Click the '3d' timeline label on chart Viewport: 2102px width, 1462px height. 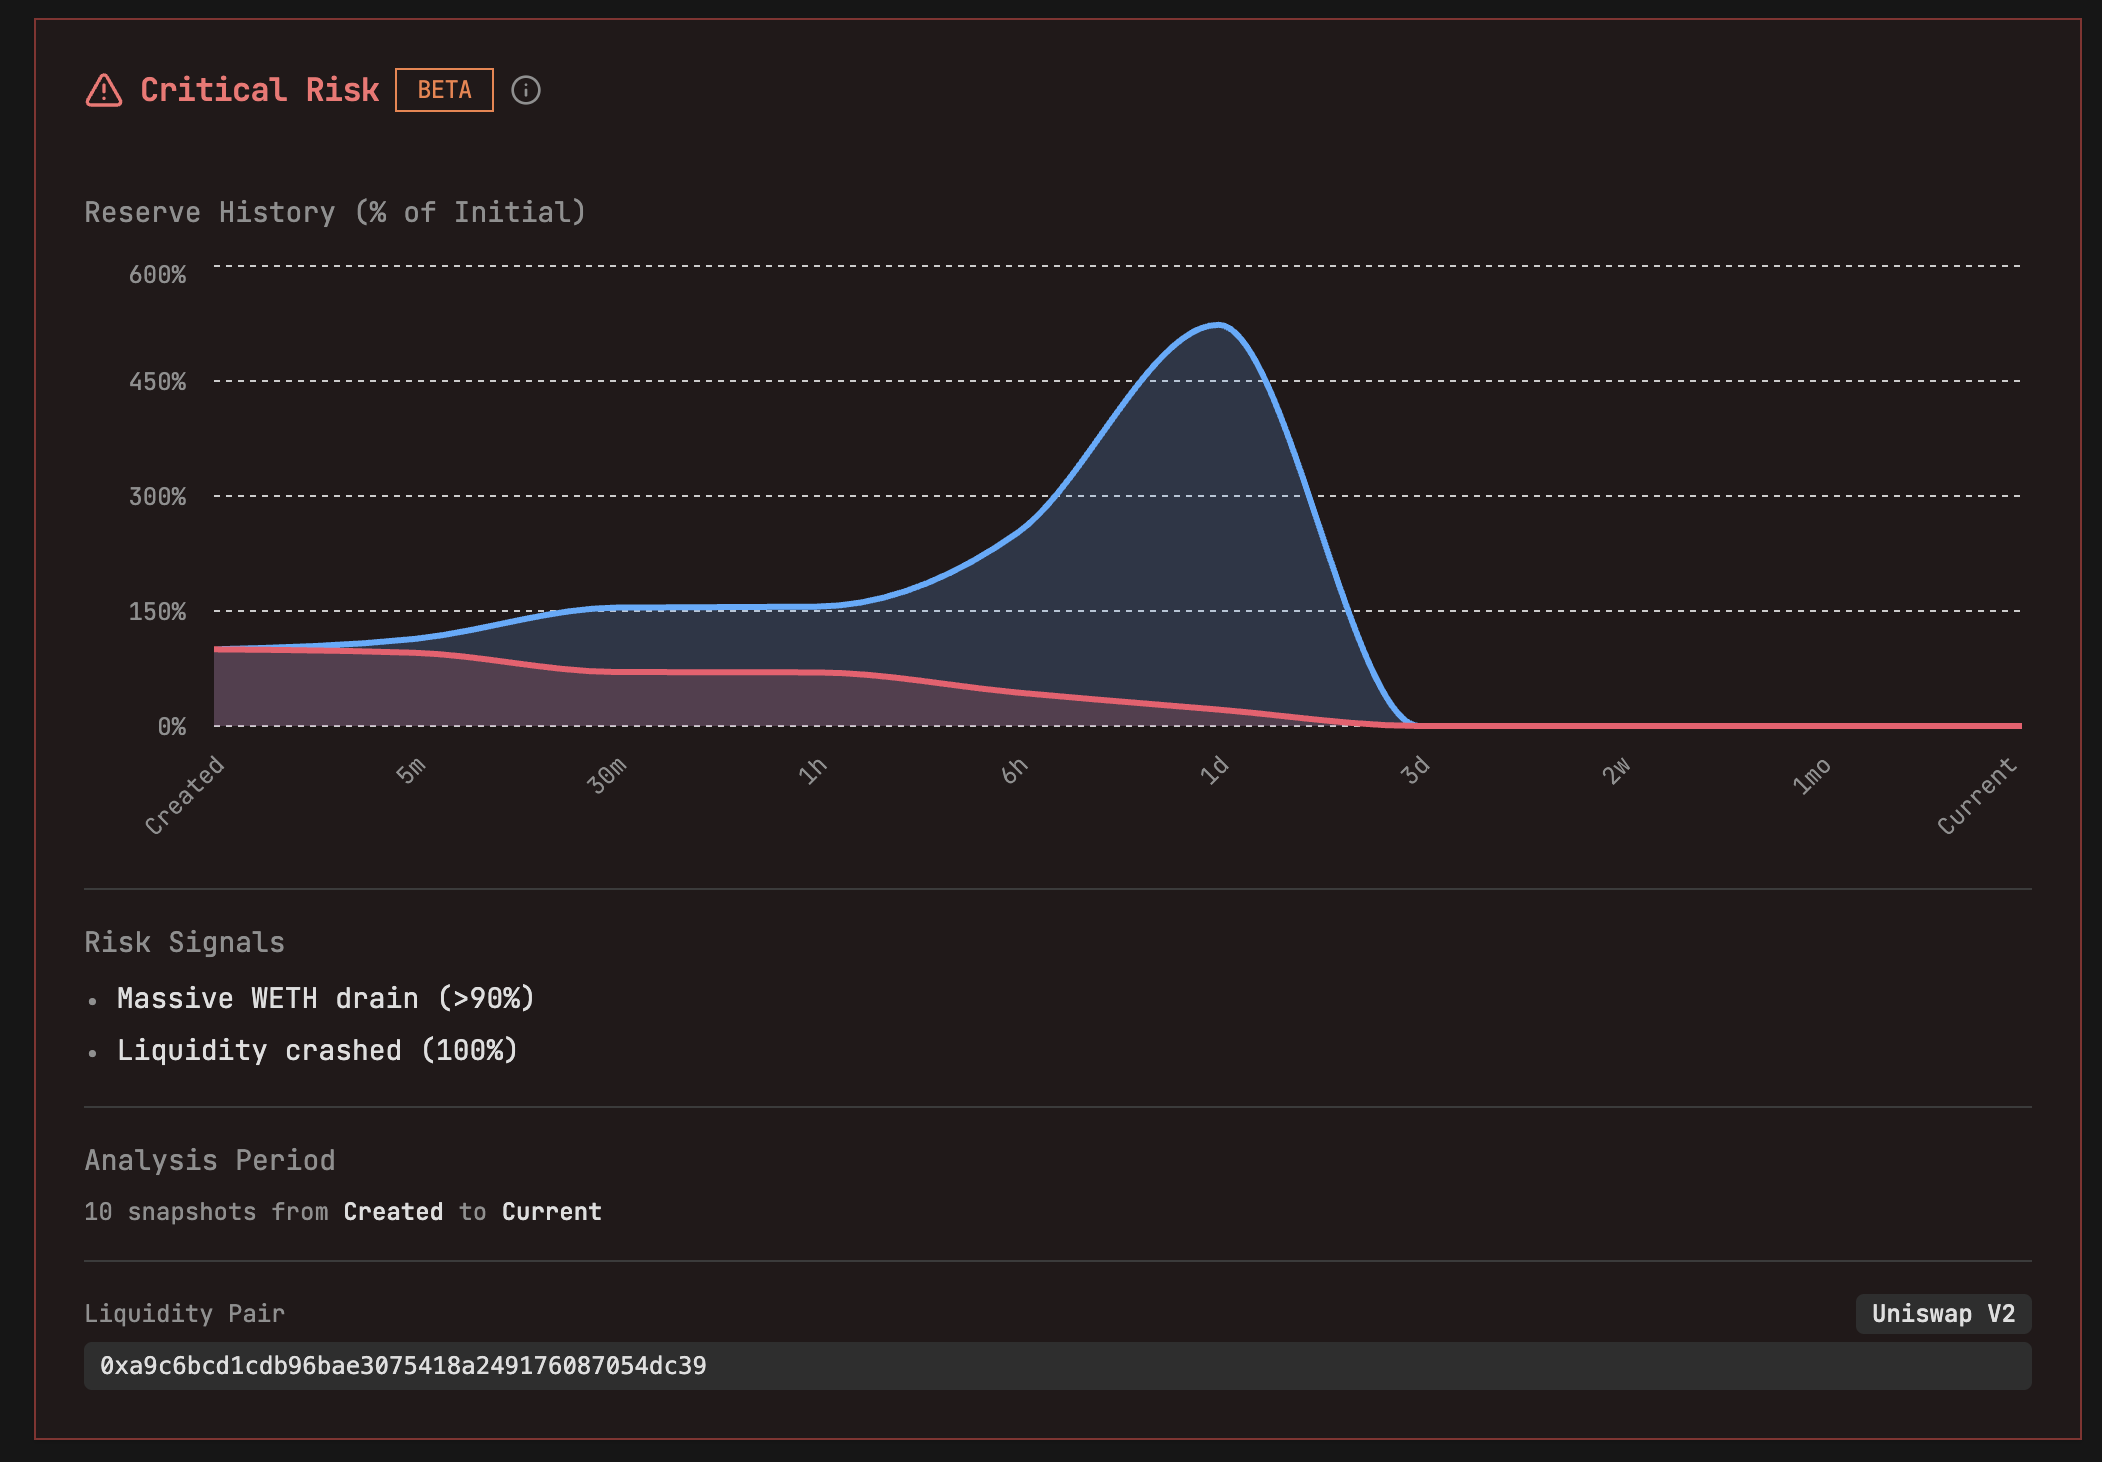click(1414, 770)
